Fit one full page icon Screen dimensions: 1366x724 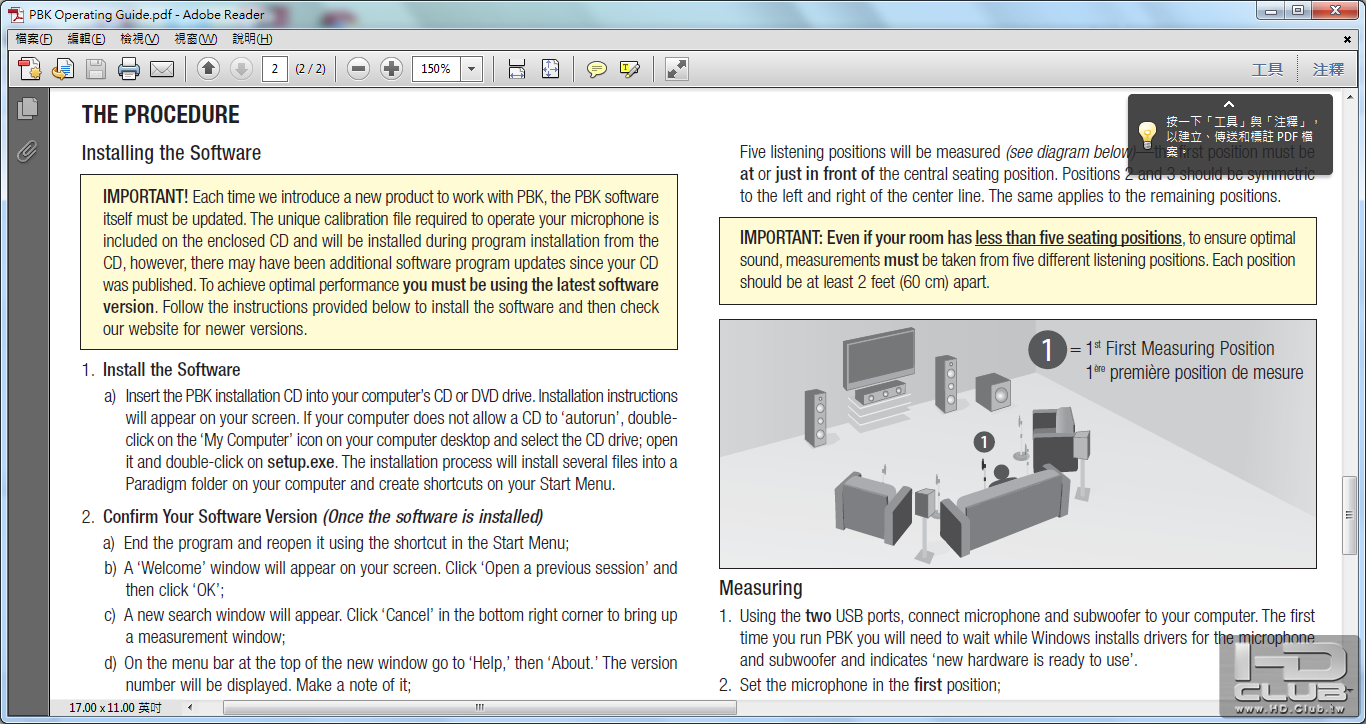[x=550, y=69]
